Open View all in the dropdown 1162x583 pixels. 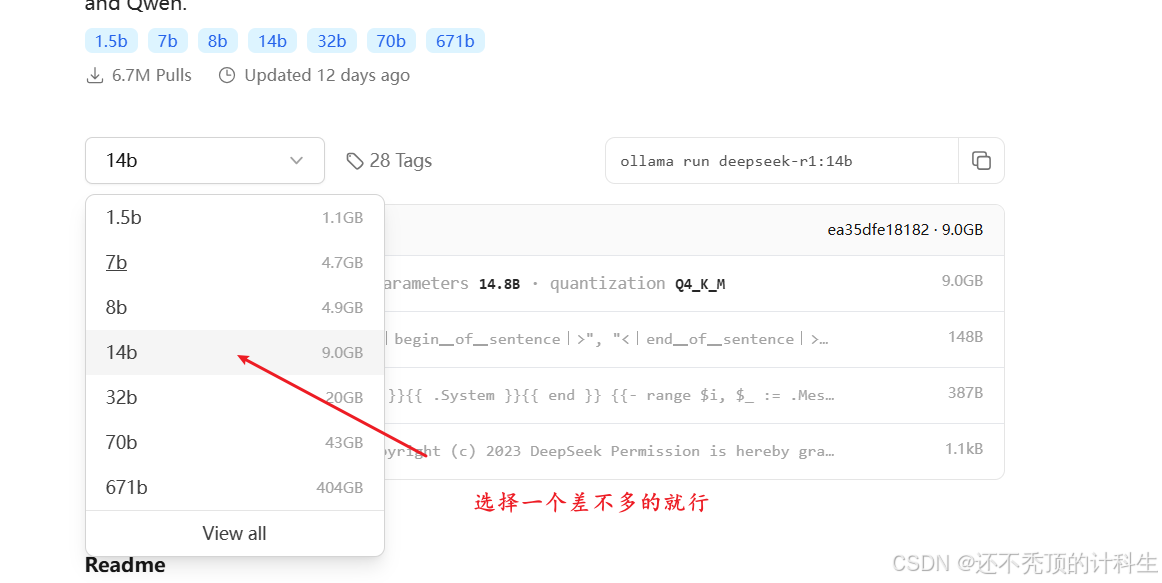pos(235,533)
